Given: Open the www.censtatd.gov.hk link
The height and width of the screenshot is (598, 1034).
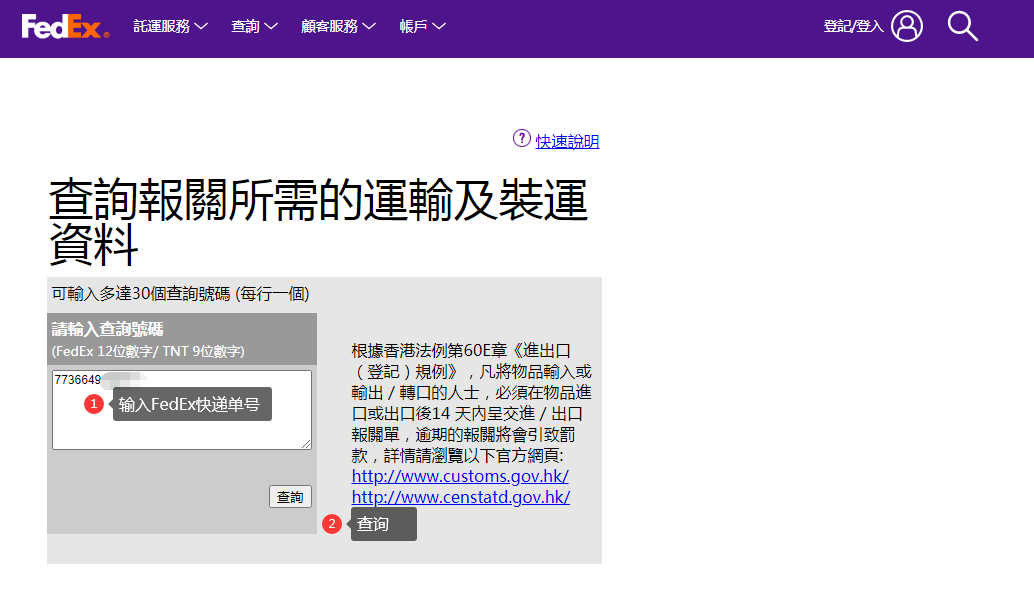Looking at the screenshot, I should tap(461, 497).
